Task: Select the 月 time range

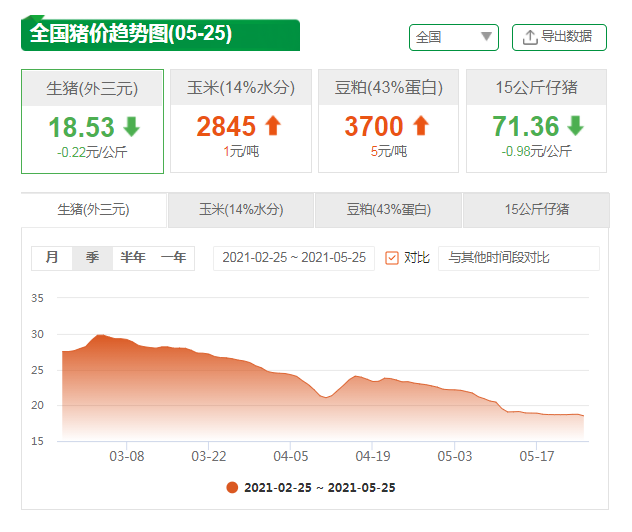Action: tap(52, 258)
